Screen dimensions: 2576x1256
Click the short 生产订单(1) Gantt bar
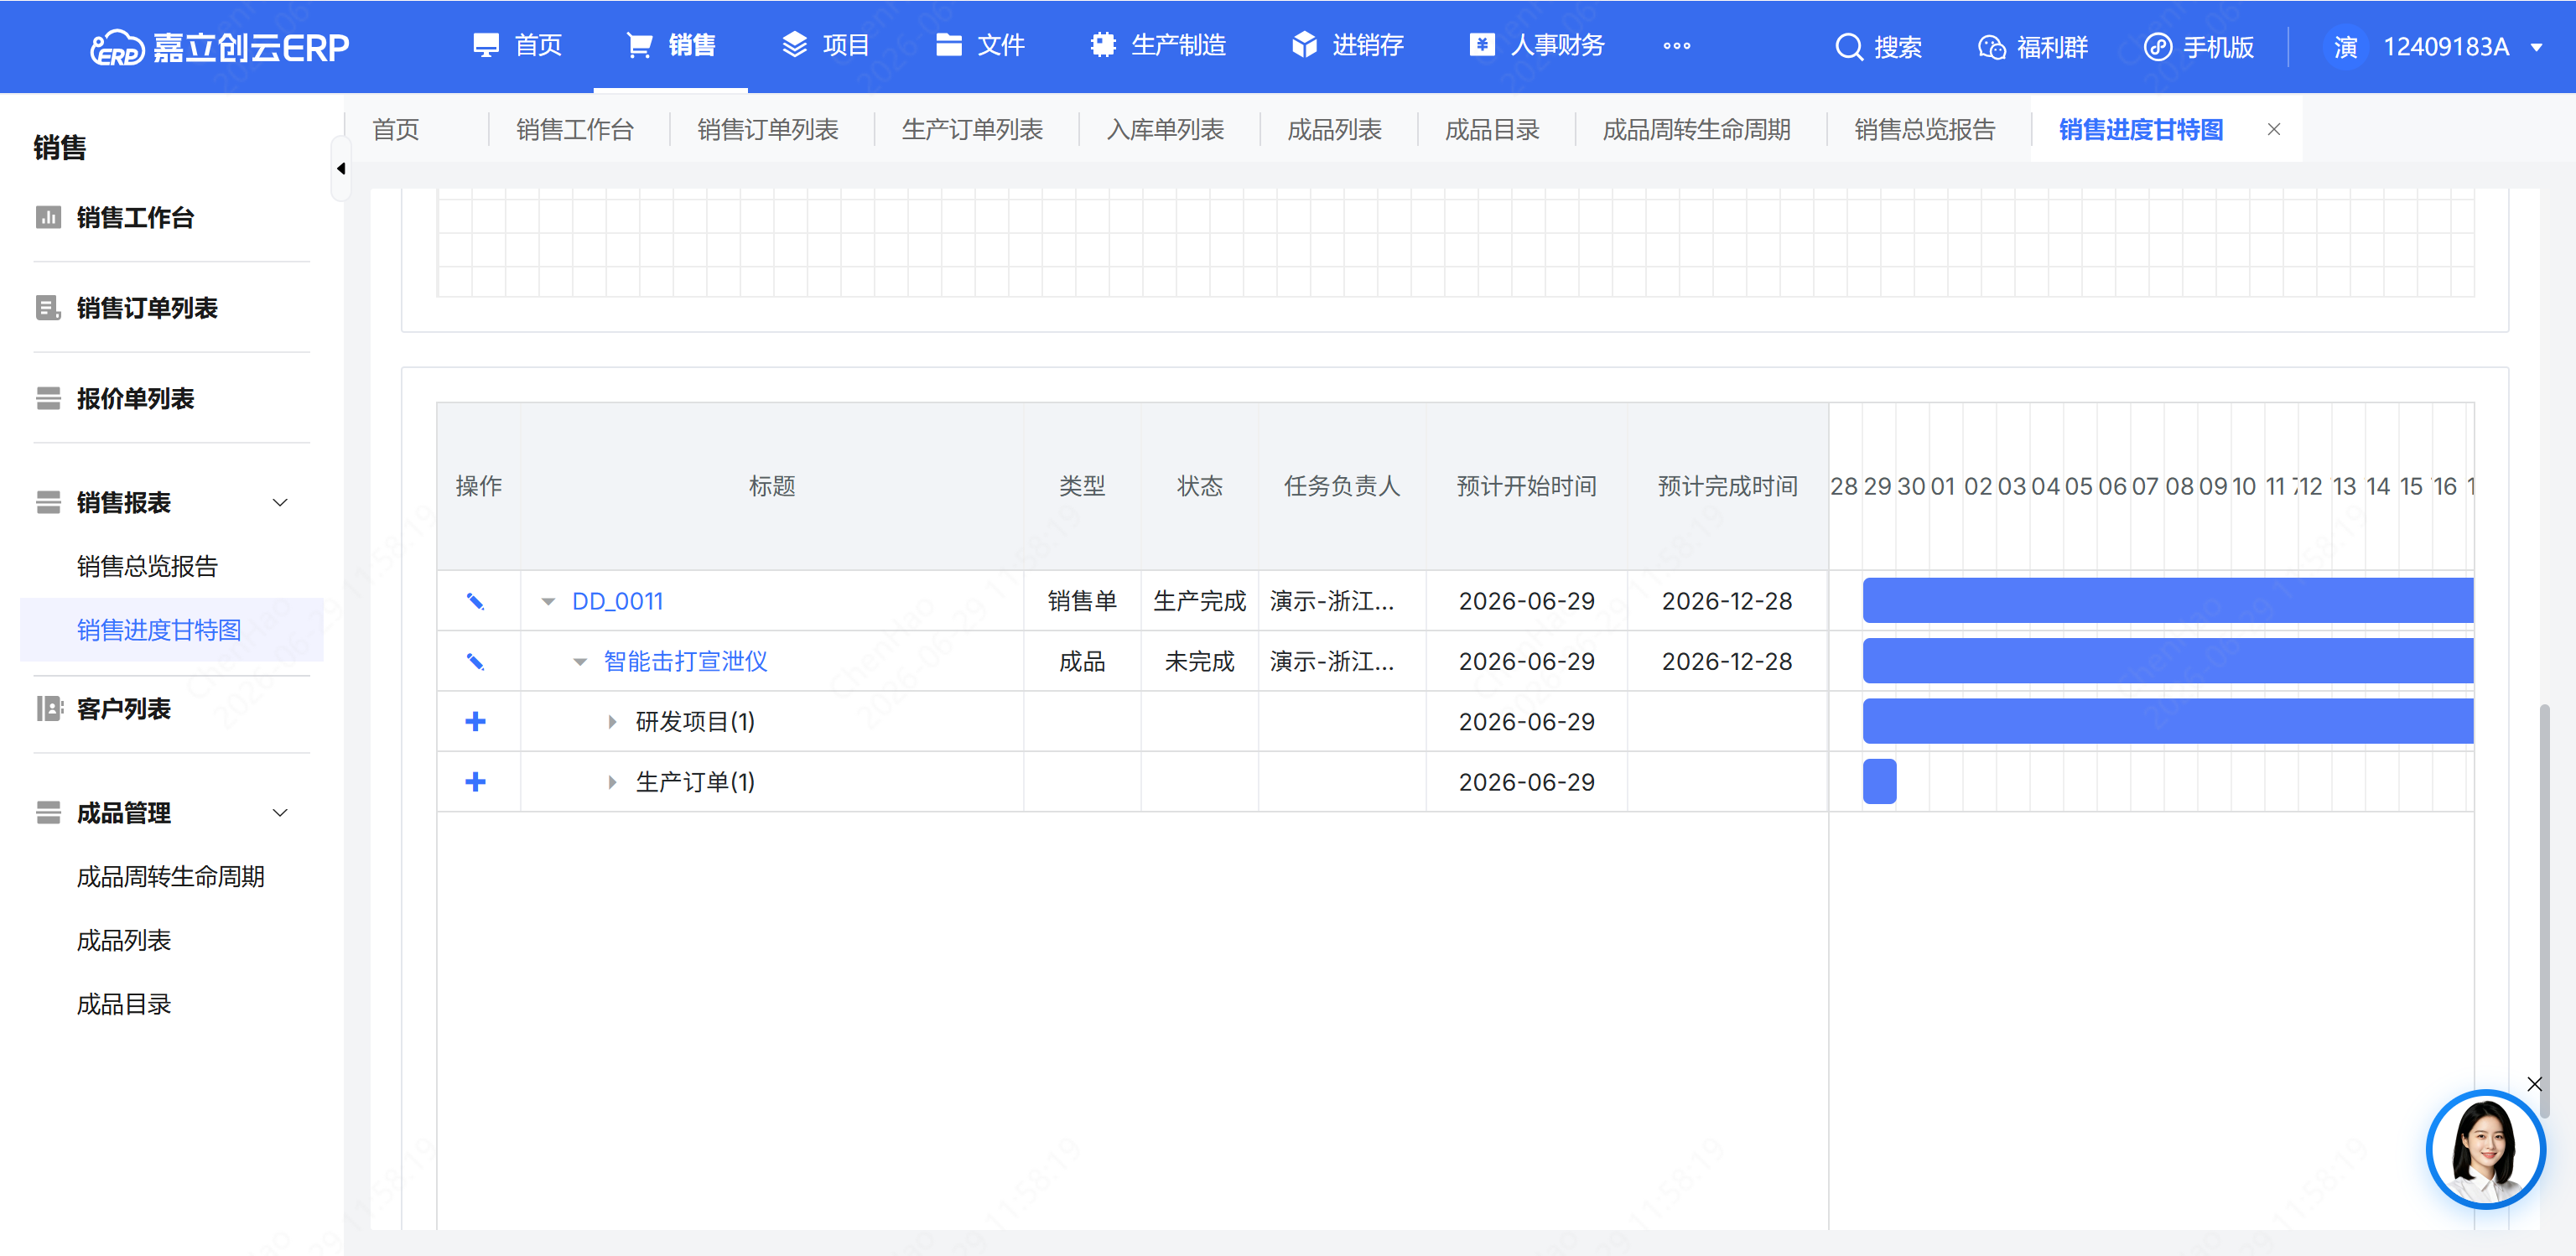pyautogui.click(x=1880, y=781)
